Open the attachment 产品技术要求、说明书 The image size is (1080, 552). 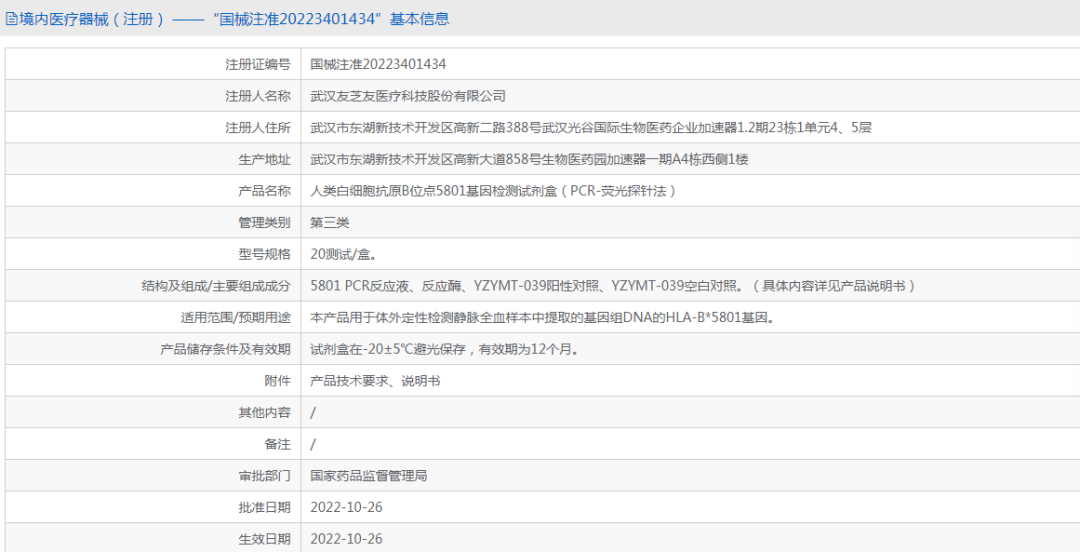(x=375, y=381)
